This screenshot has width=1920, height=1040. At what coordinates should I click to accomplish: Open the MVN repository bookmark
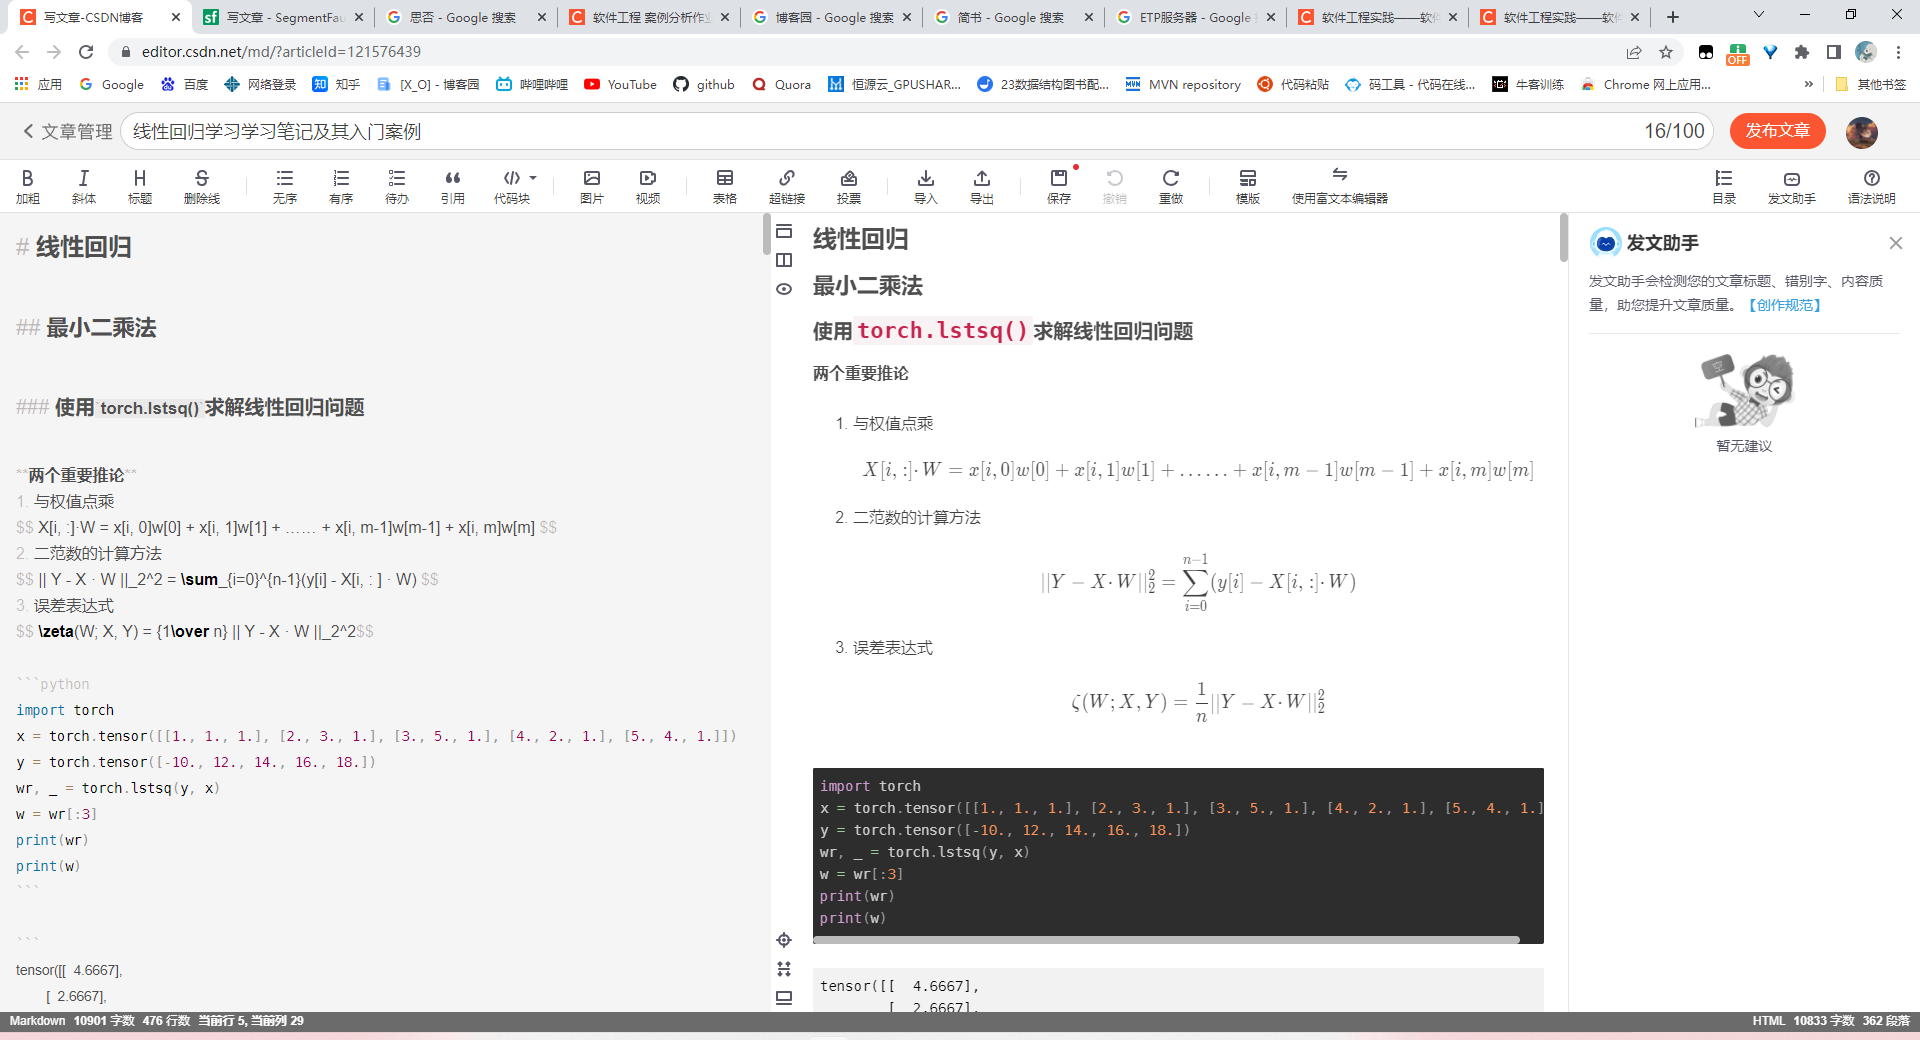click(1183, 85)
